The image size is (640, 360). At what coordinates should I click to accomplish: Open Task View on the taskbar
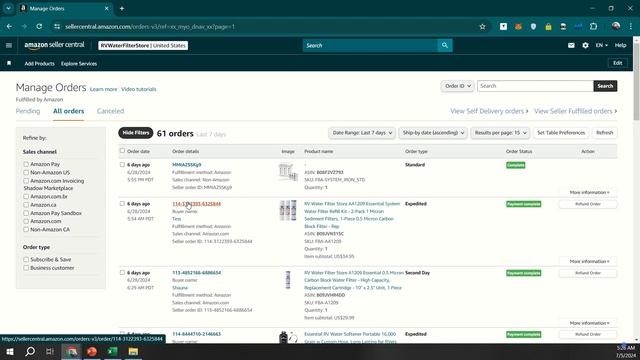(x=50, y=351)
